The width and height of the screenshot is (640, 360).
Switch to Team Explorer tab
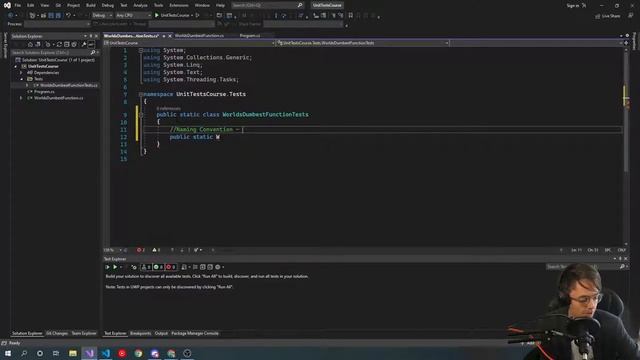pyautogui.click(x=84, y=333)
